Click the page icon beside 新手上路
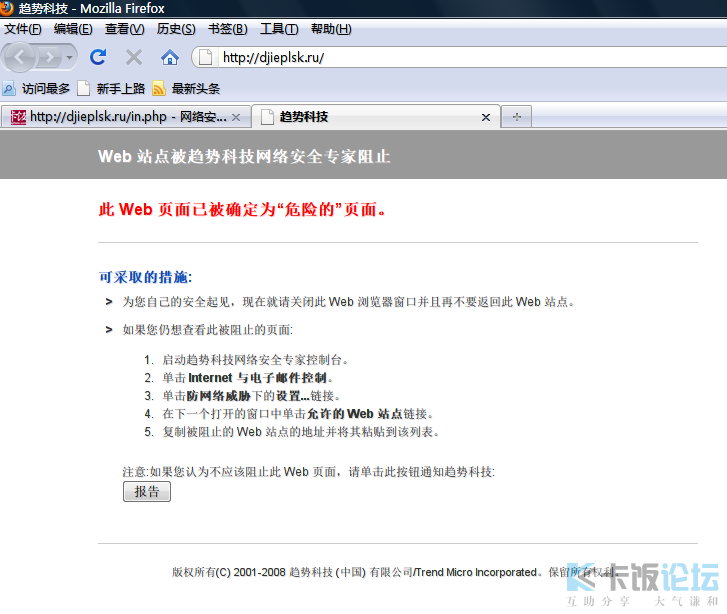 (83, 88)
